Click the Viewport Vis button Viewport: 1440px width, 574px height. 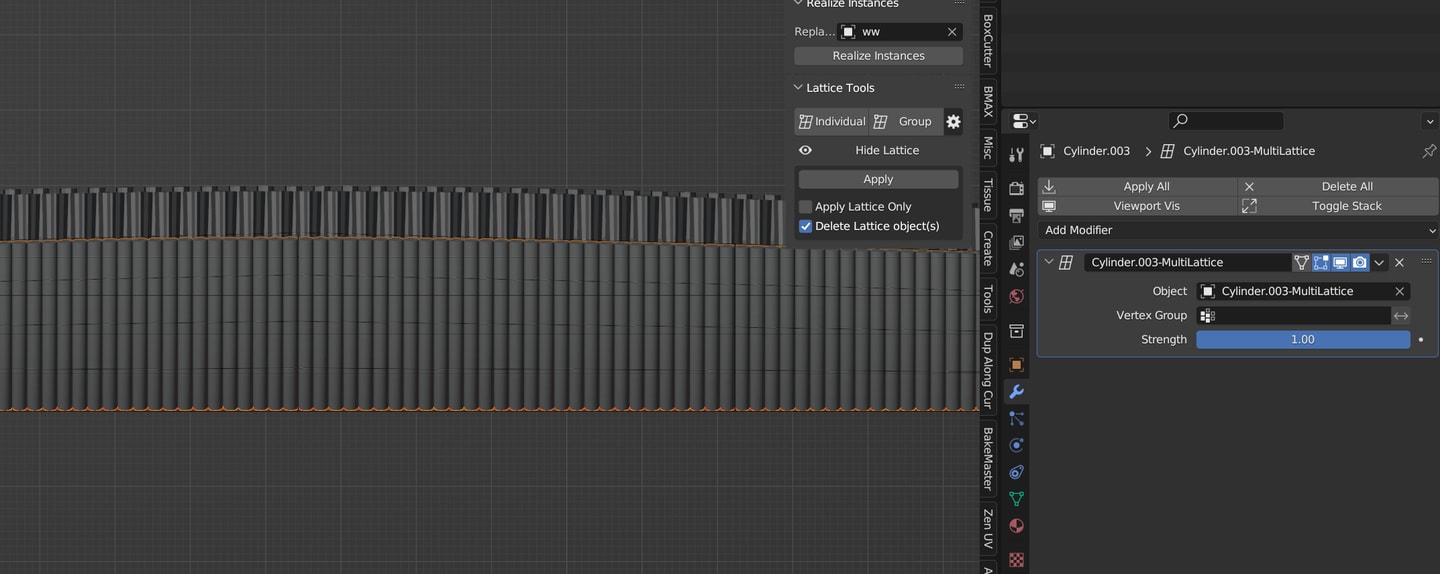point(1137,206)
